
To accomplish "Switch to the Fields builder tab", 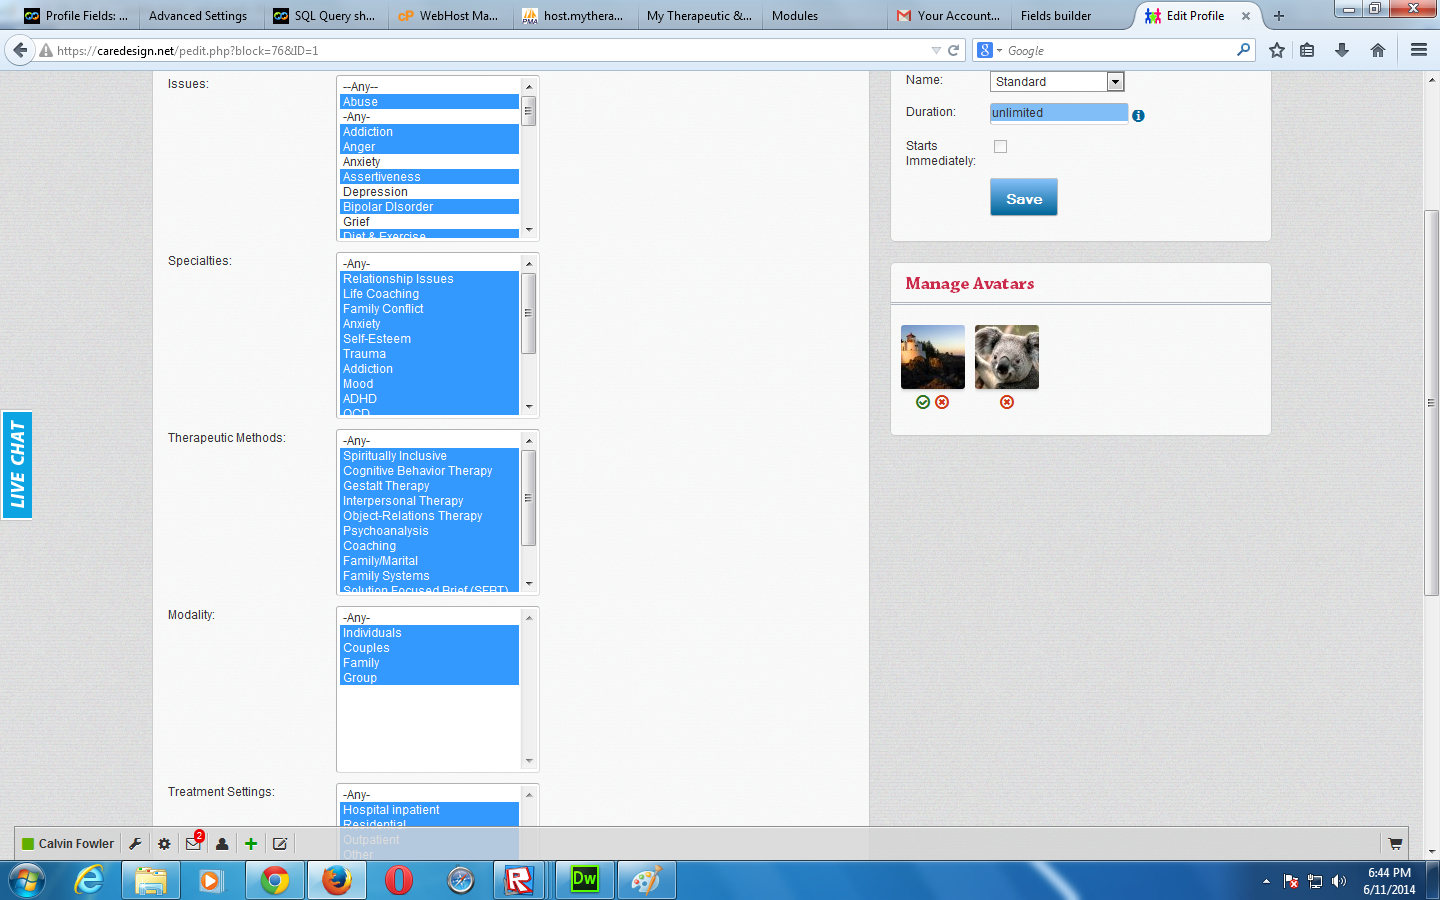I will click(x=1056, y=16).
